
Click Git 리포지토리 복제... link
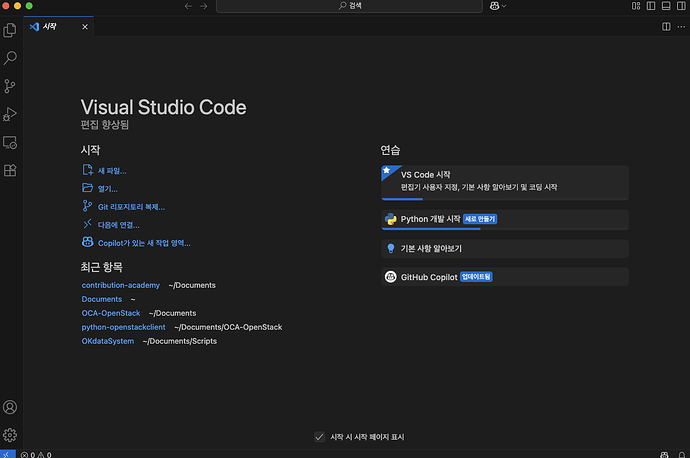131,207
